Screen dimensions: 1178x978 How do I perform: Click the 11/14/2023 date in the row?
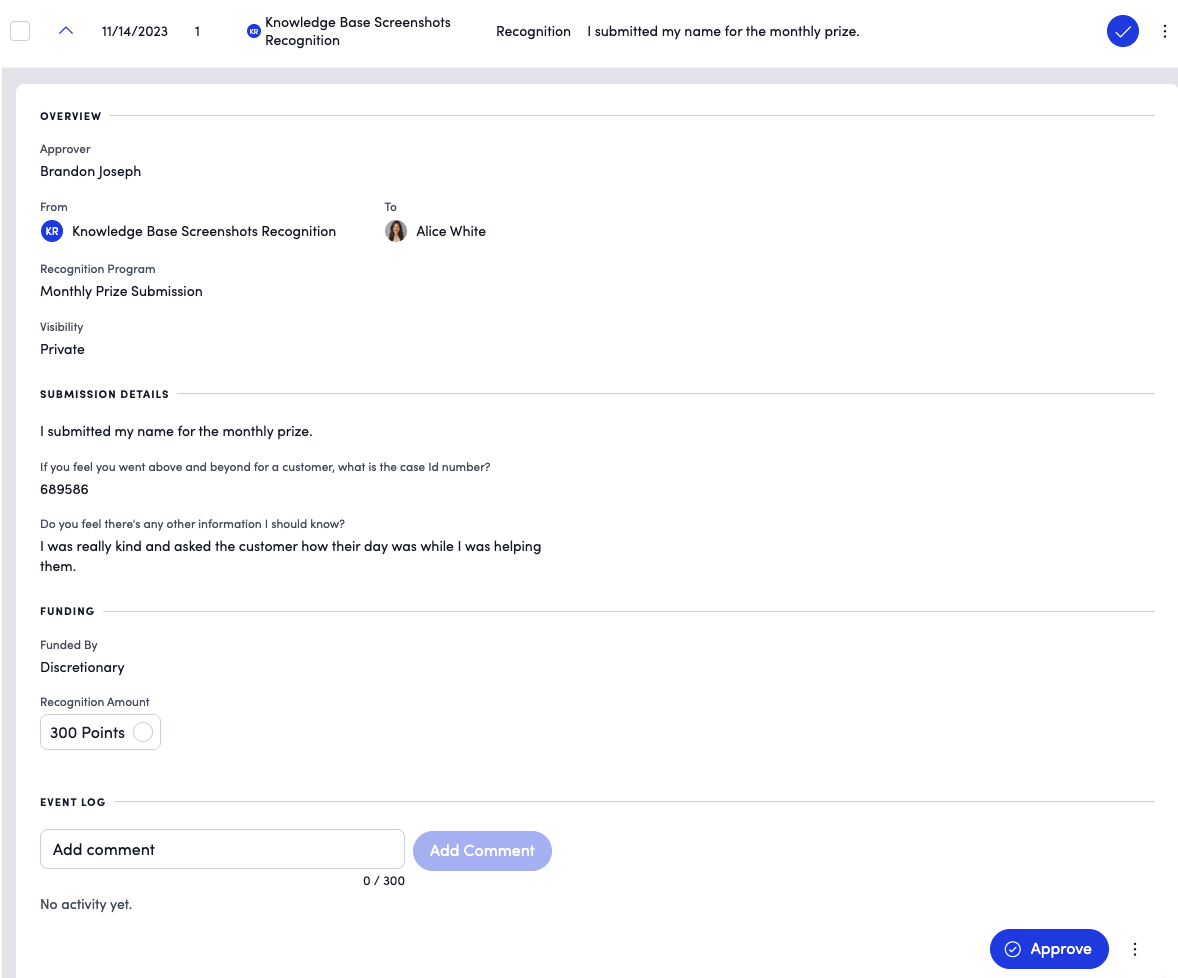[x=134, y=32]
